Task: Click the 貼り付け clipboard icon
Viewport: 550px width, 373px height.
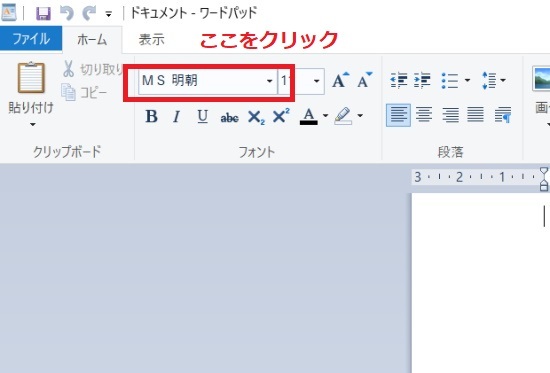Action: tap(31, 77)
